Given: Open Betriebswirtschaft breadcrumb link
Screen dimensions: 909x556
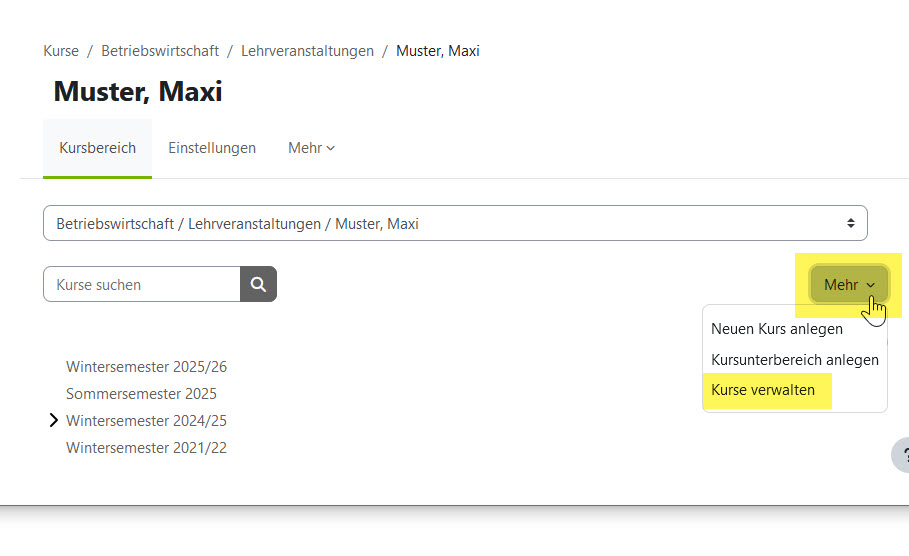Looking at the screenshot, I should tap(160, 51).
